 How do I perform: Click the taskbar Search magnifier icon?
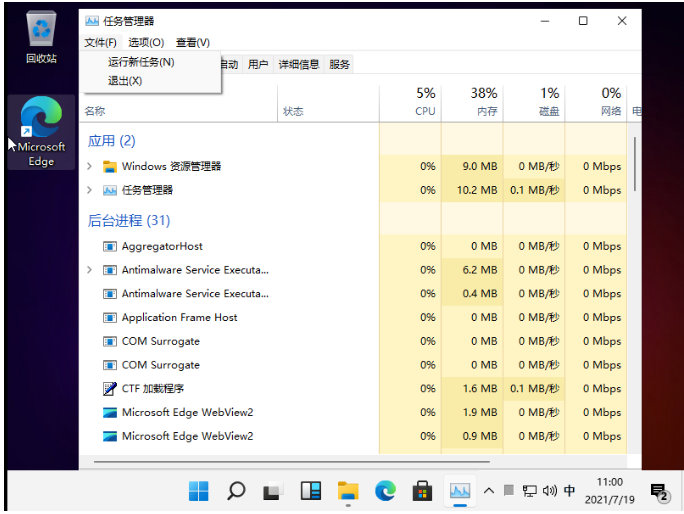[236, 491]
